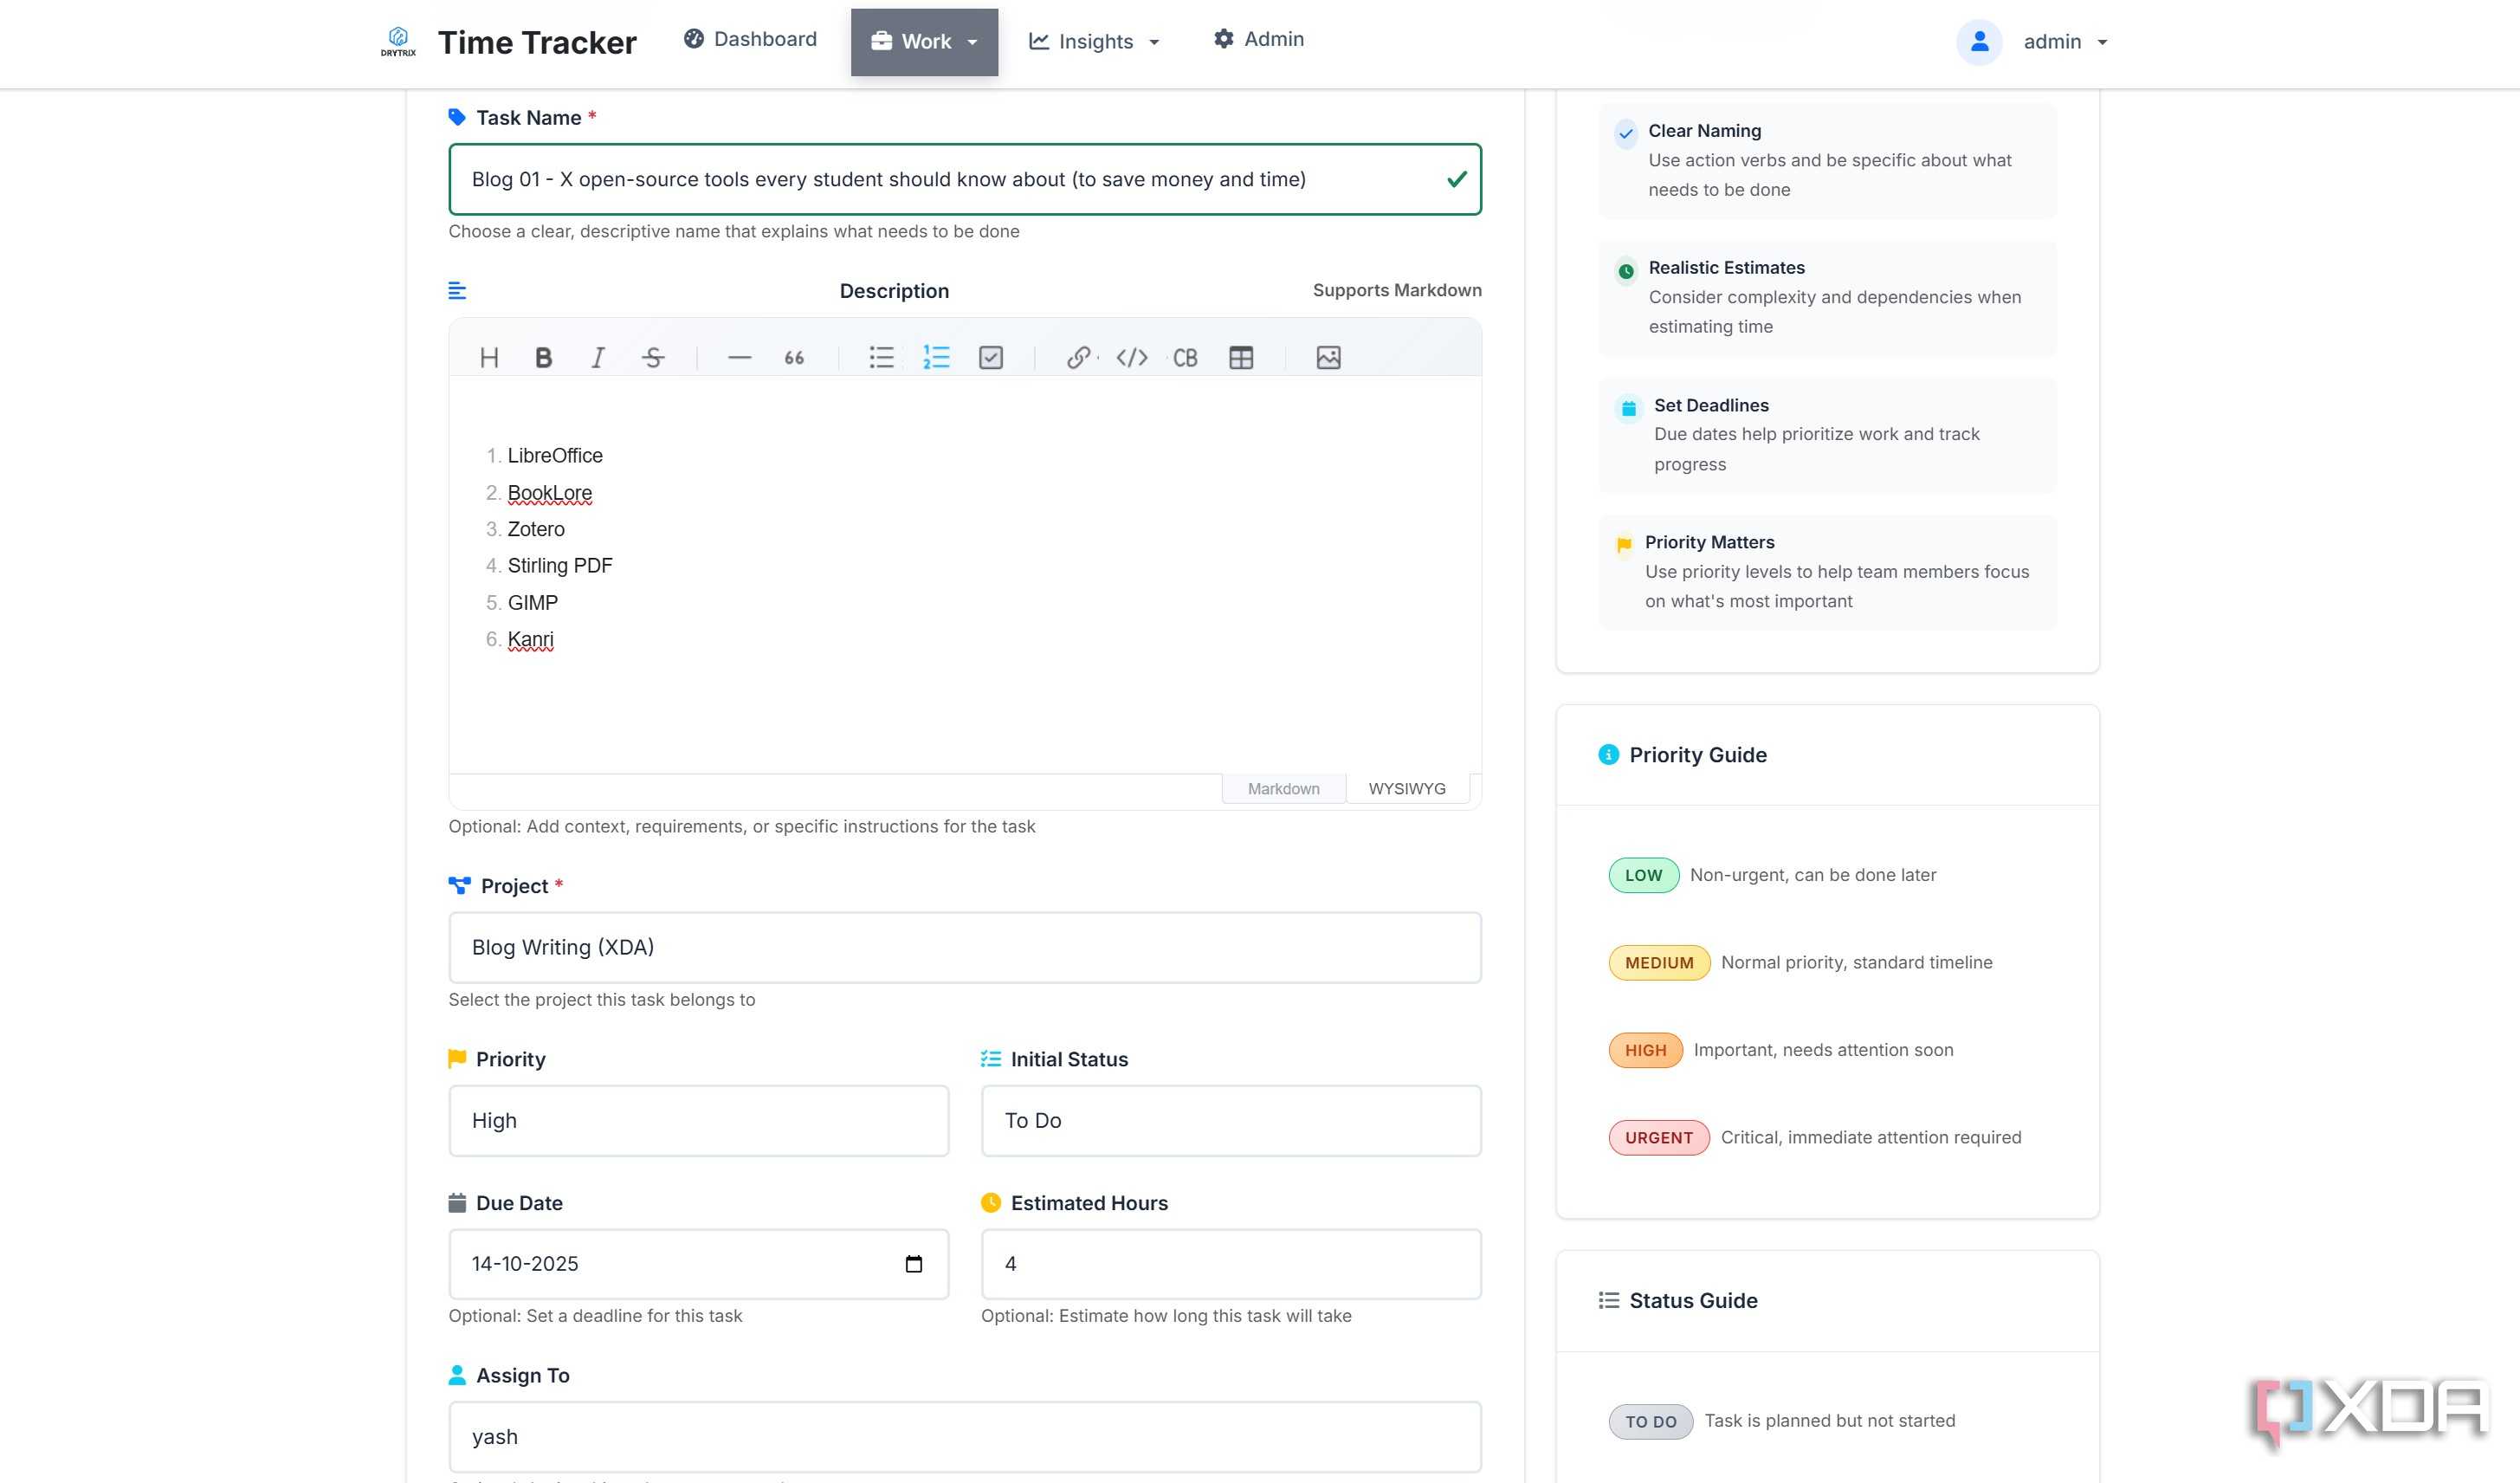Insert a task checkbox list
This screenshot has width=2520, height=1483.
point(991,358)
